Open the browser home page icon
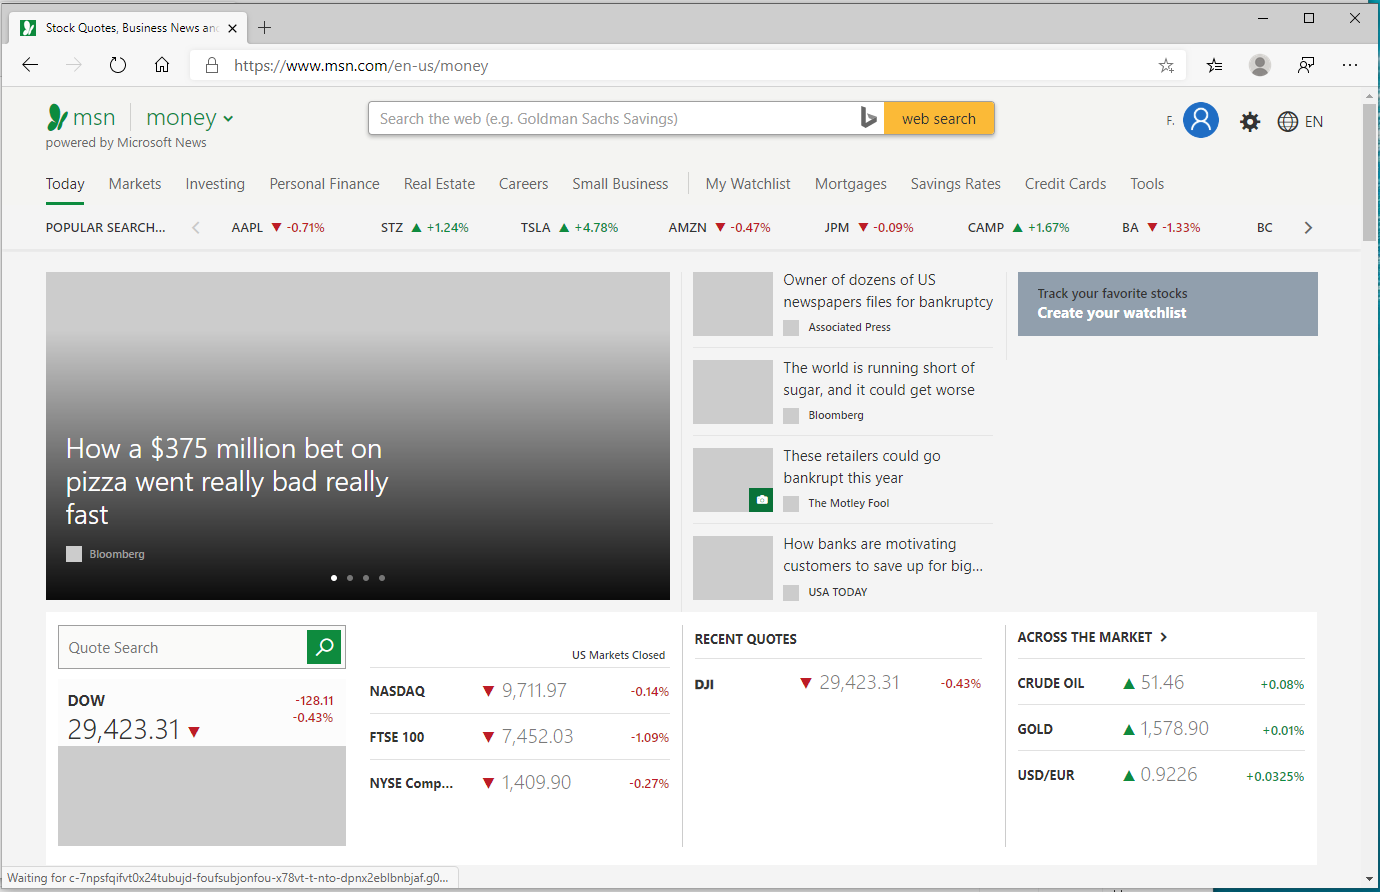The height and width of the screenshot is (892, 1380). [162, 65]
